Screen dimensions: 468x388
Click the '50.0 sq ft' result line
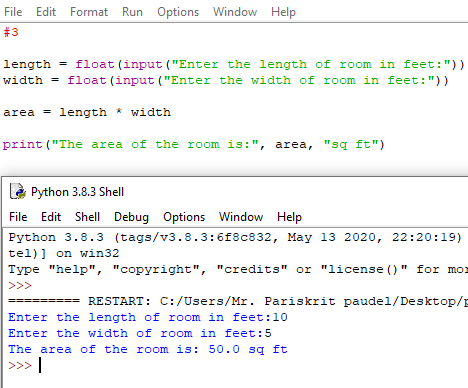pyautogui.click(x=148, y=349)
